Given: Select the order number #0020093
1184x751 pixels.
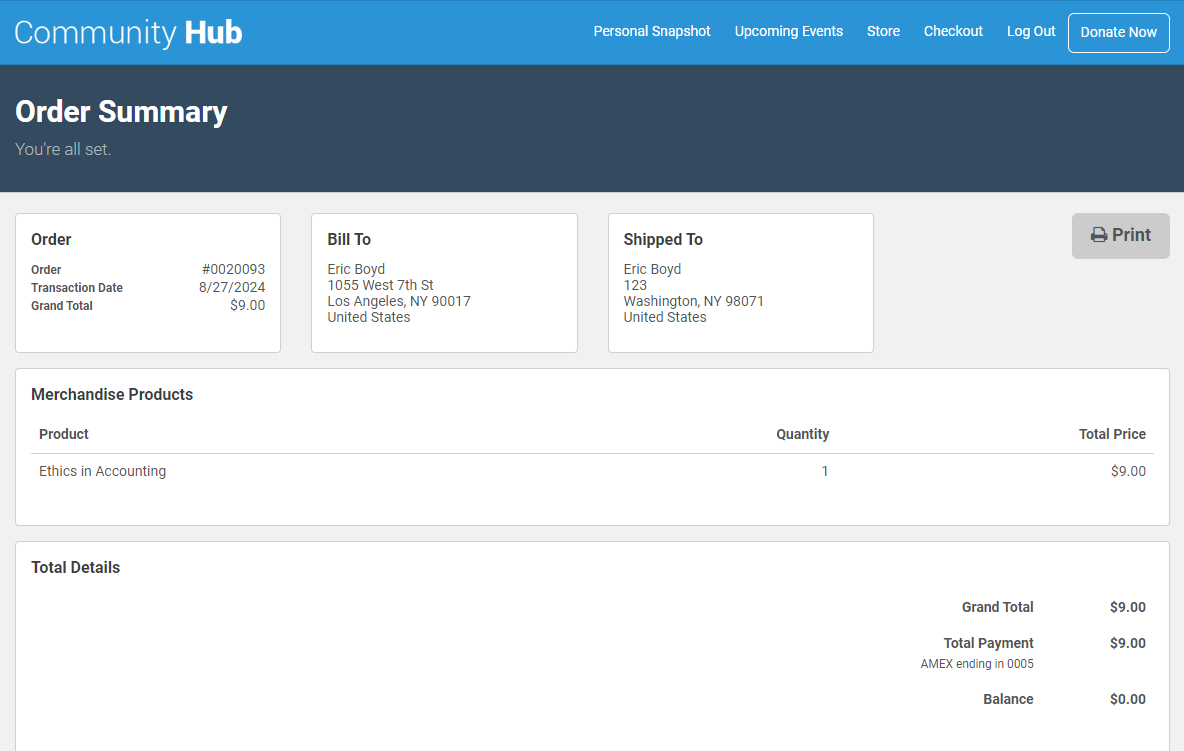Looking at the screenshot, I should 233,269.
